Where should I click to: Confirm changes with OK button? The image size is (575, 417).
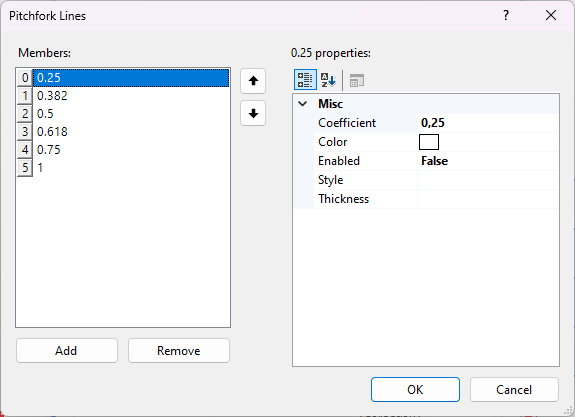415,389
